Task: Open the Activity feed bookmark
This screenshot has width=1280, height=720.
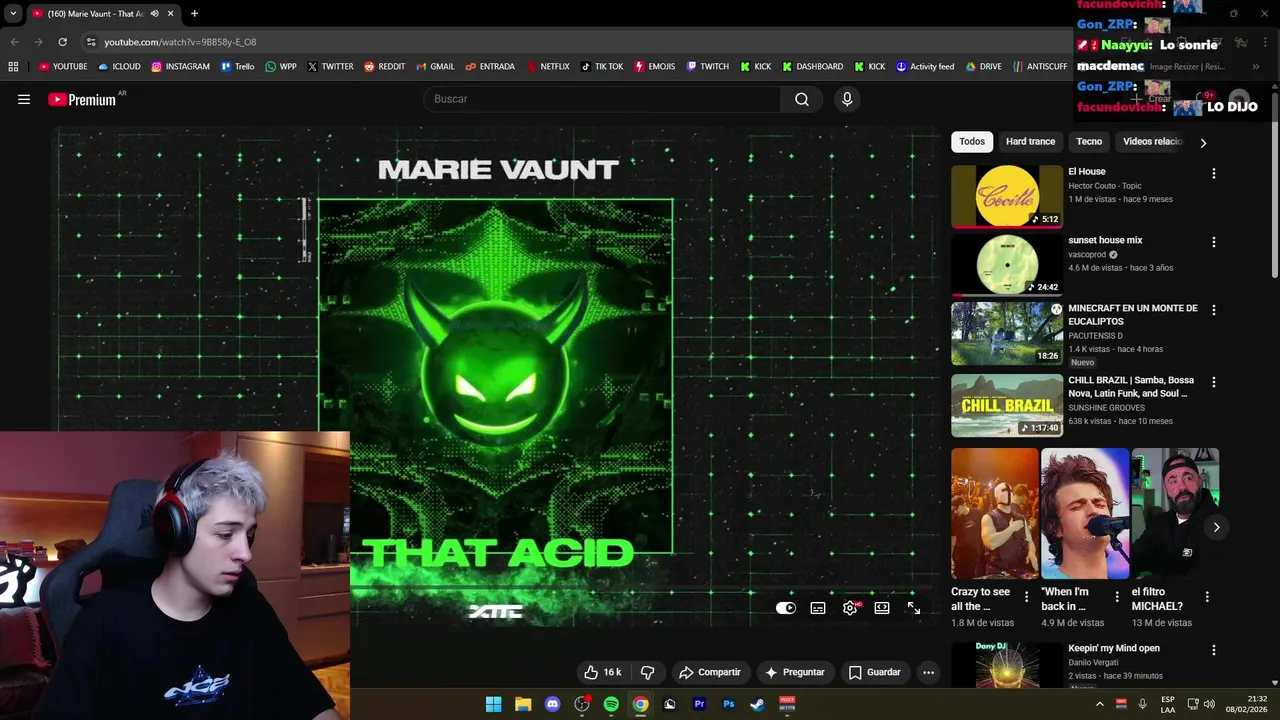Action: click(925, 67)
